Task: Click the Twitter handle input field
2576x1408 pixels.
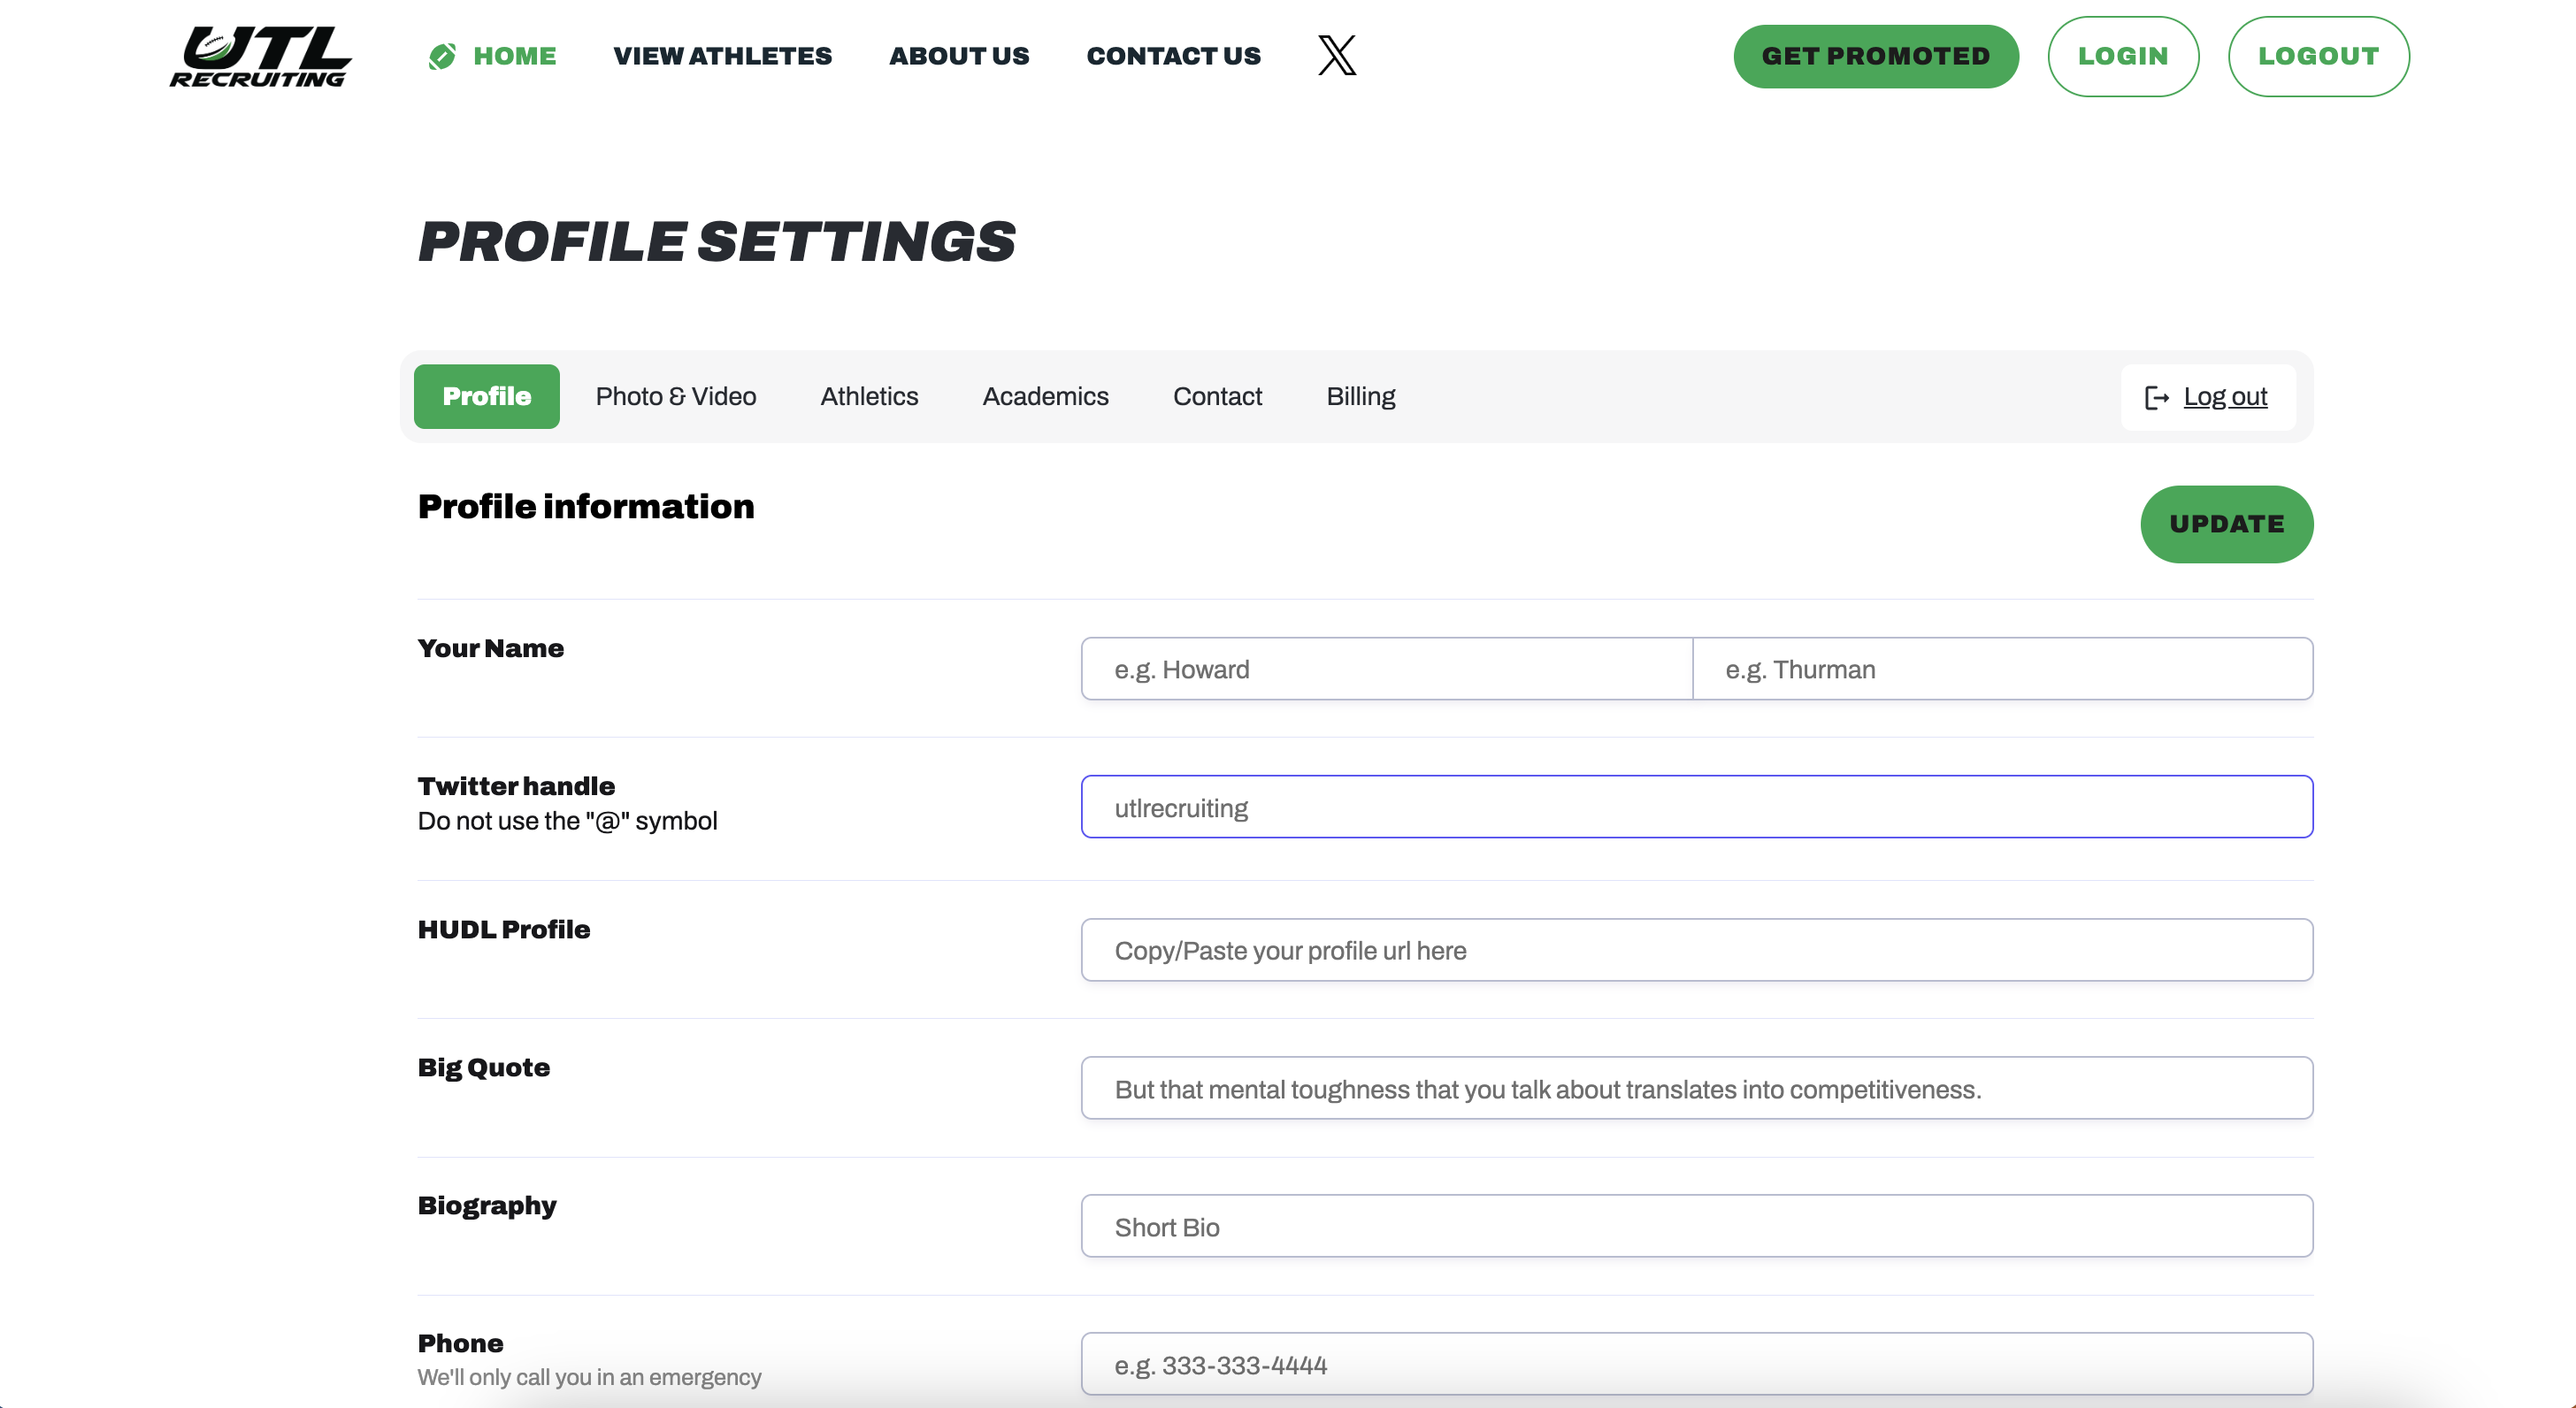Action: coord(1697,807)
